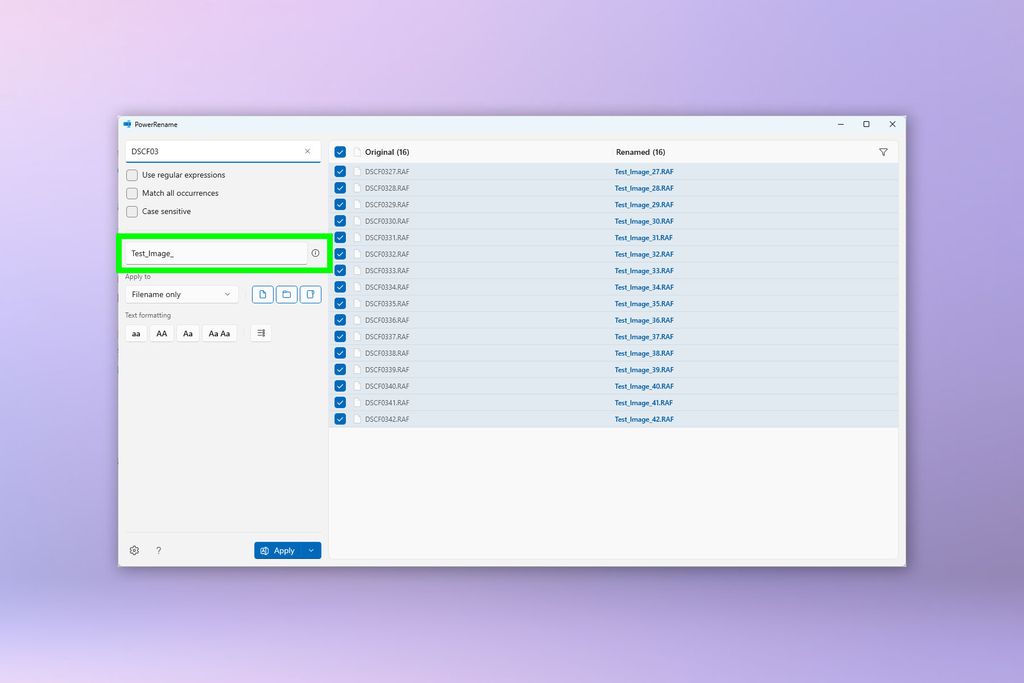This screenshot has height=683, width=1024.
Task: Enable Case sensitive matching
Action: point(131,211)
